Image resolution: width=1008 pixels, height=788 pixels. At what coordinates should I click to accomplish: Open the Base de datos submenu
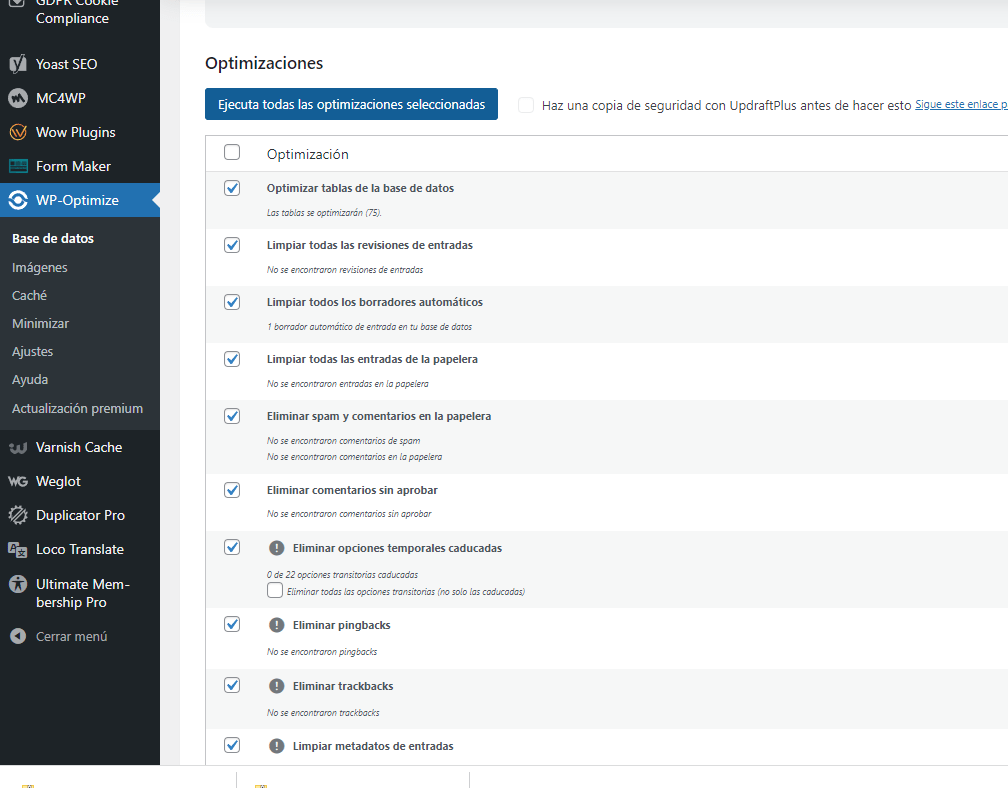coord(53,238)
